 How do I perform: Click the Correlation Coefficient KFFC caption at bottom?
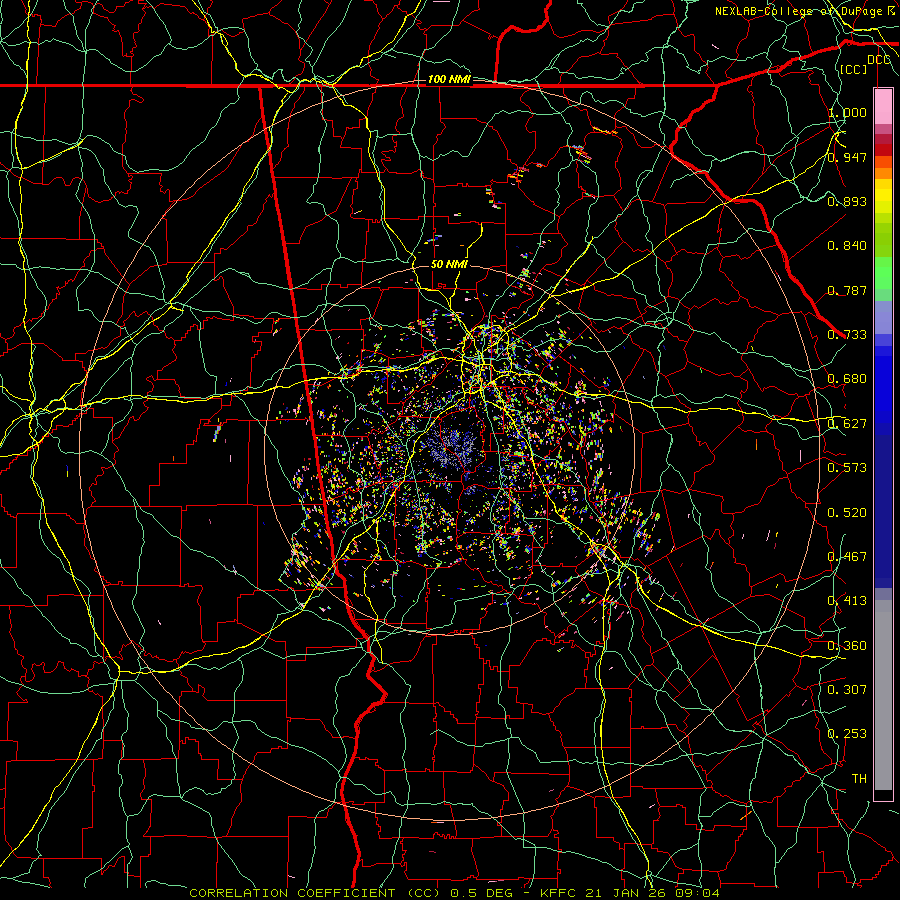point(454,893)
